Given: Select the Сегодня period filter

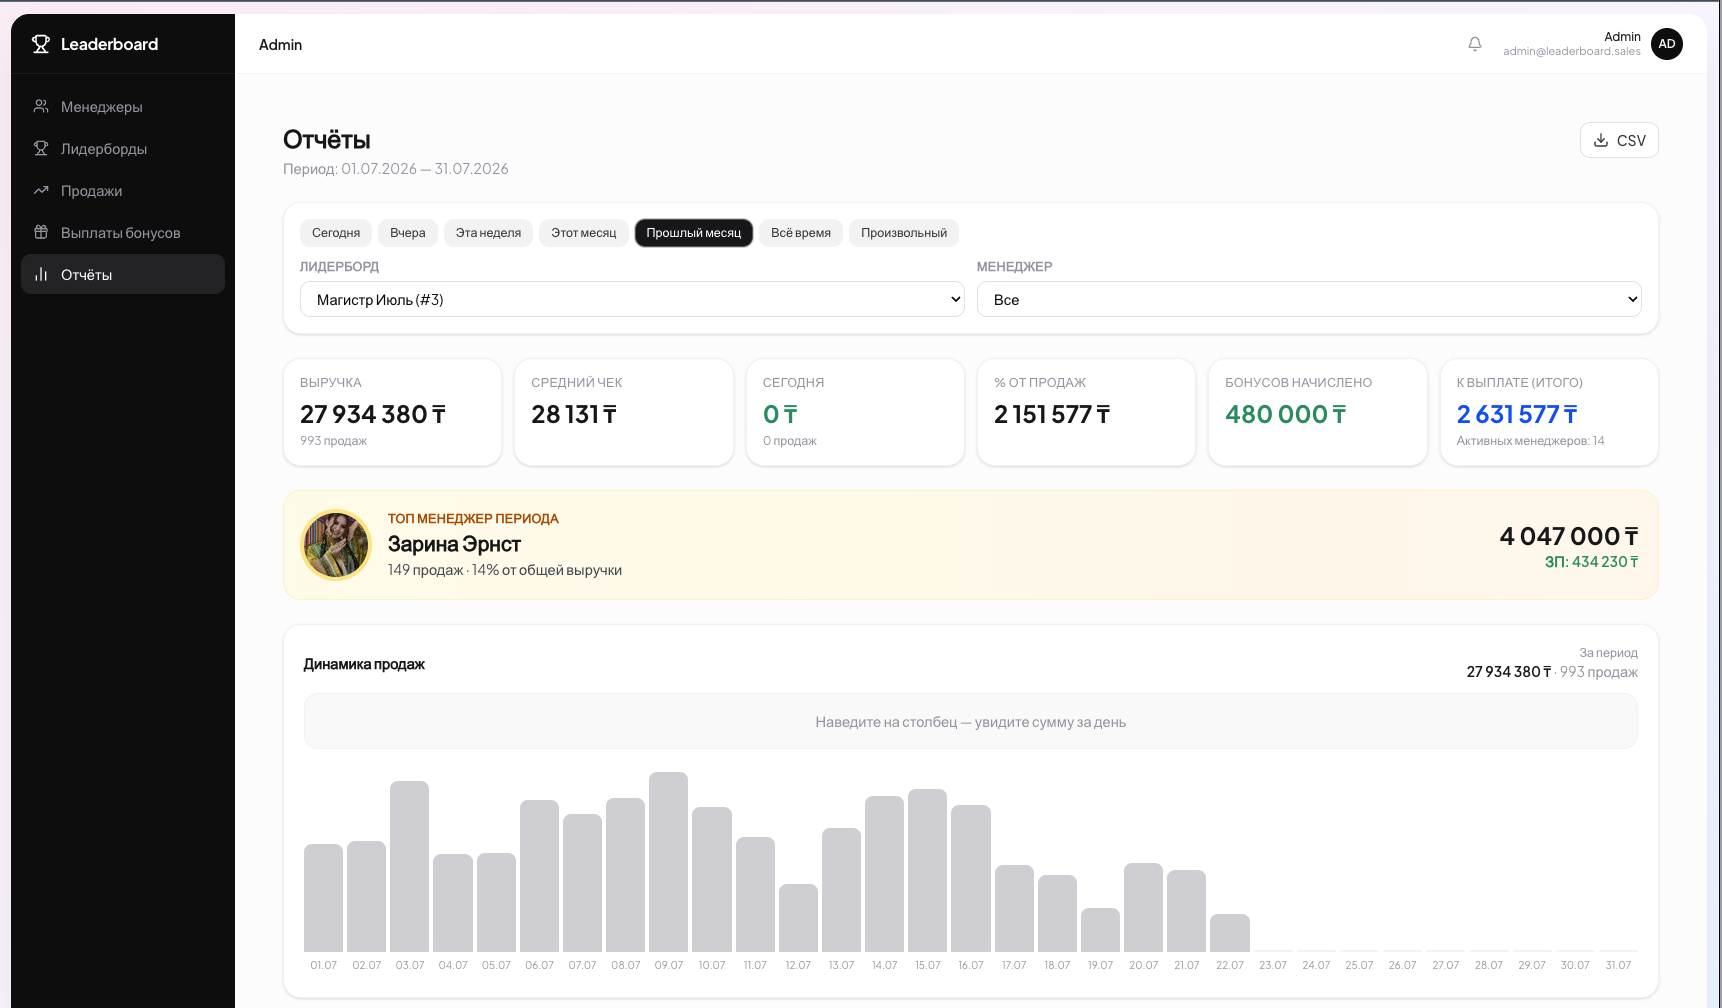Looking at the screenshot, I should (336, 233).
